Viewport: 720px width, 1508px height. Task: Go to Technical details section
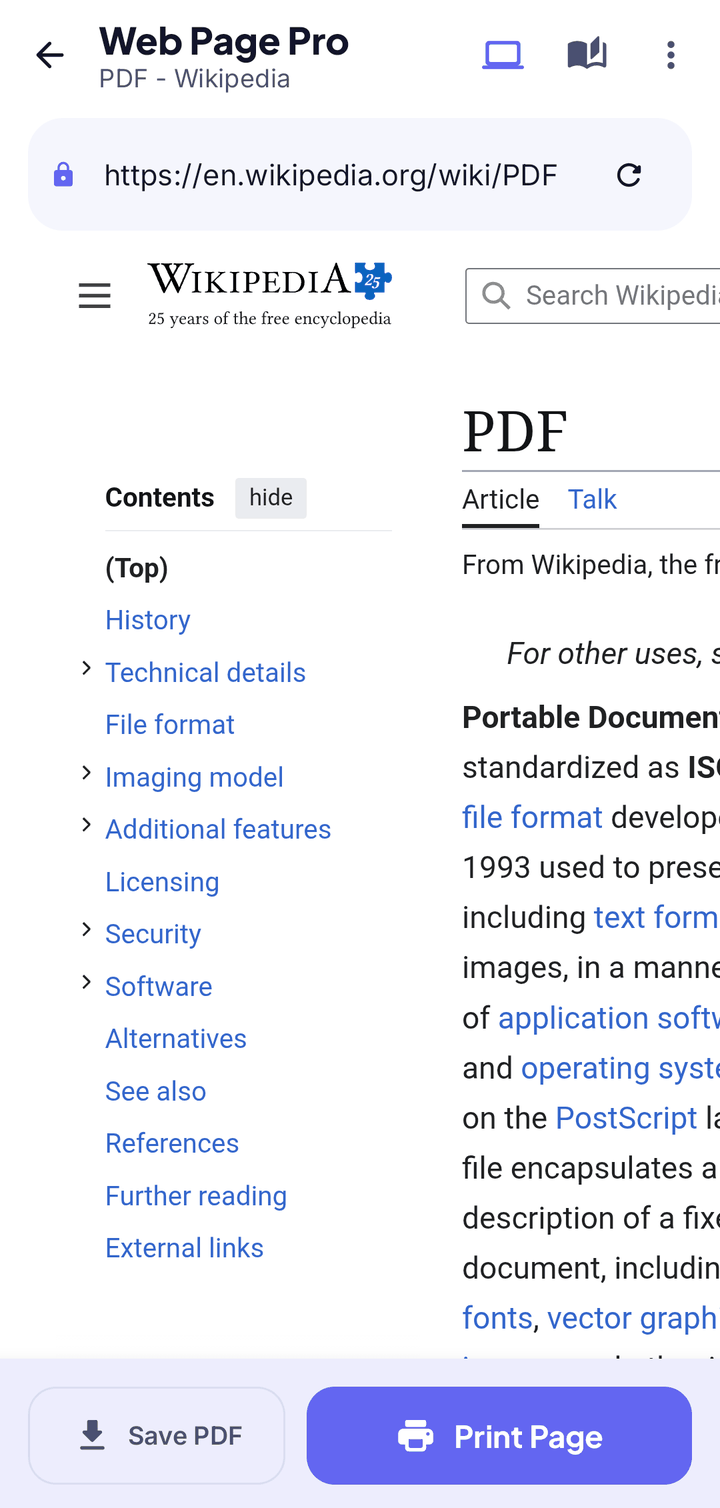pos(206,672)
